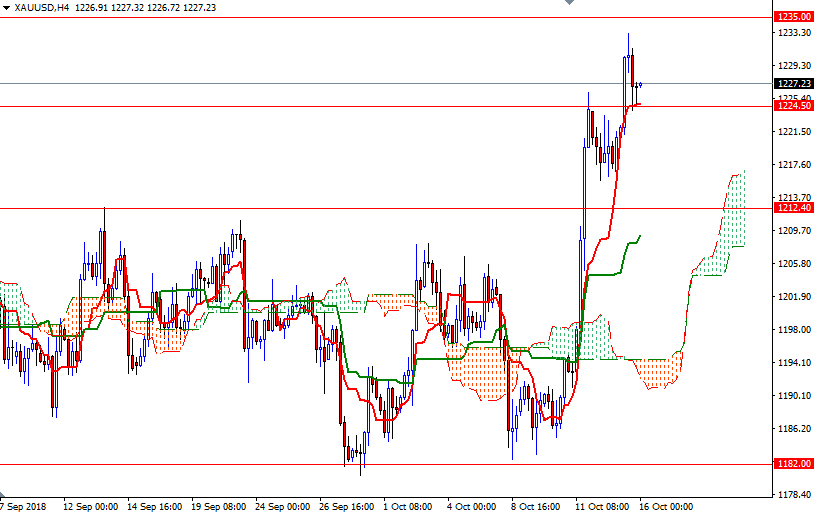Open the XAUUSD,H4 chart dropdown arrow
The height and width of the screenshot is (514, 814).
pos(6,7)
